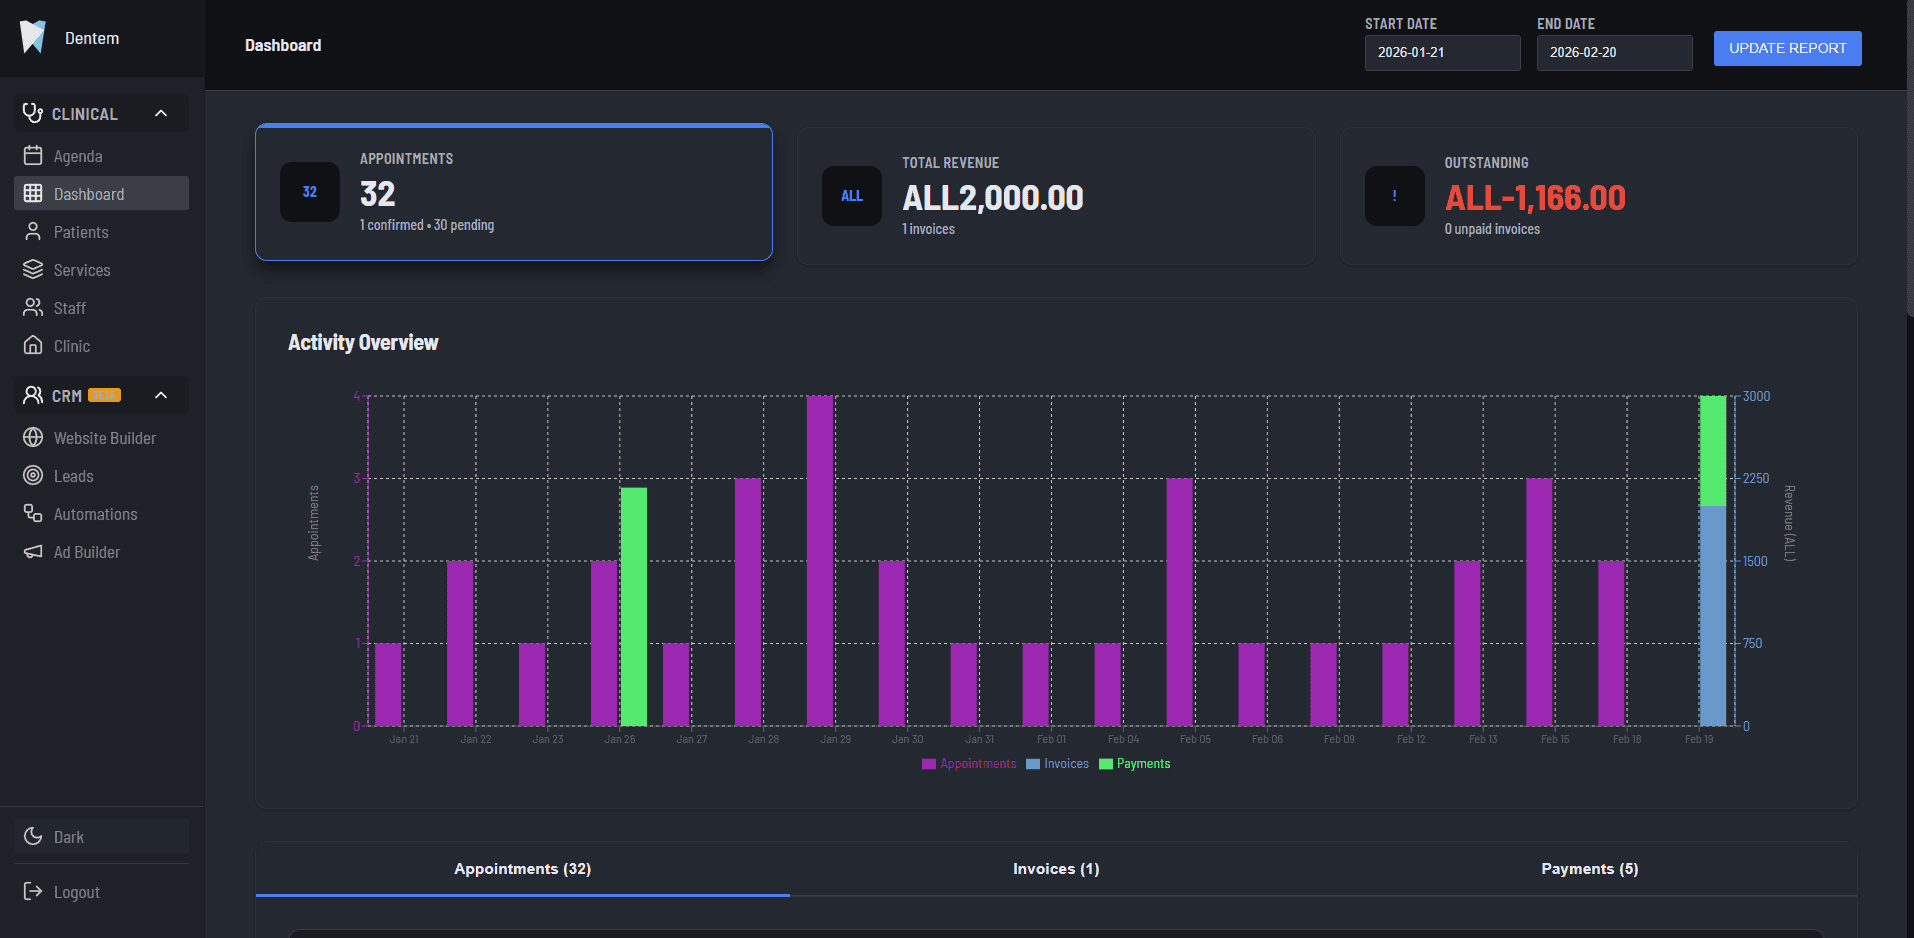Click the End Date input field

1614,52
